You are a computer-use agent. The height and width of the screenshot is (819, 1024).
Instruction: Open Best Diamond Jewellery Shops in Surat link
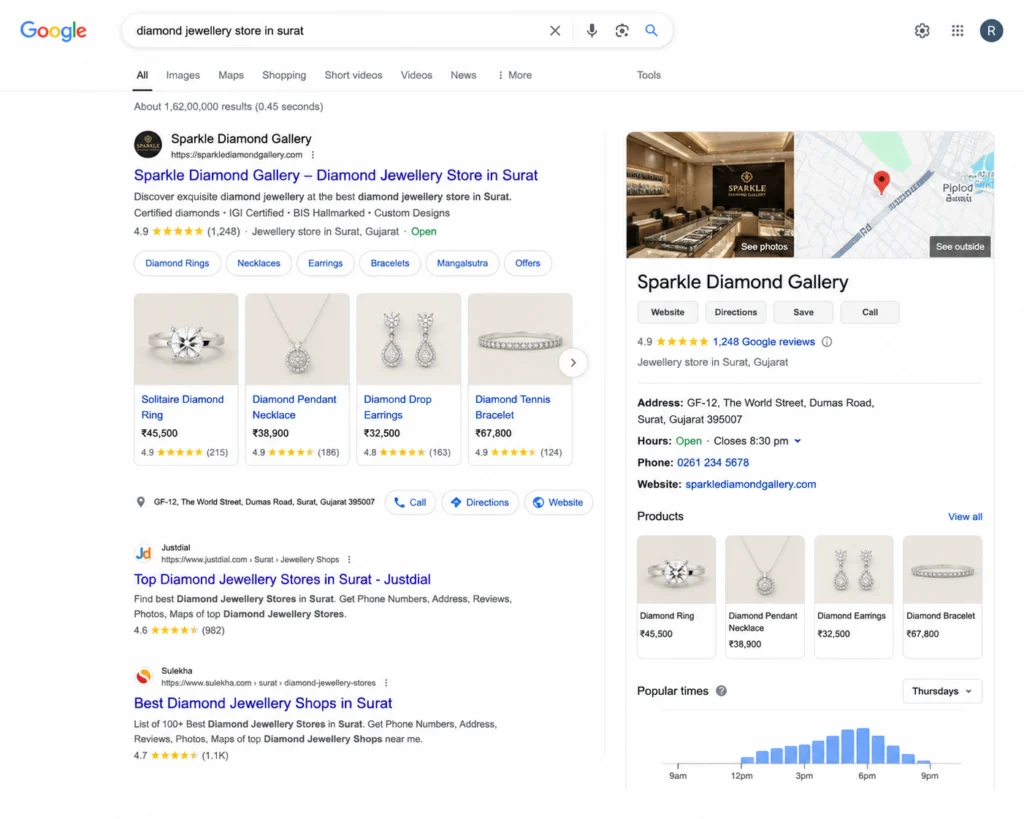(x=263, y=703)
